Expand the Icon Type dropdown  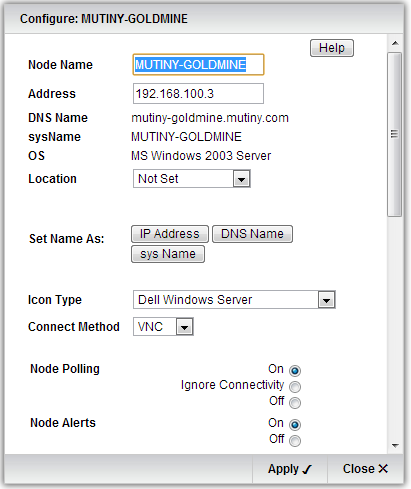[x=234, y=300]
